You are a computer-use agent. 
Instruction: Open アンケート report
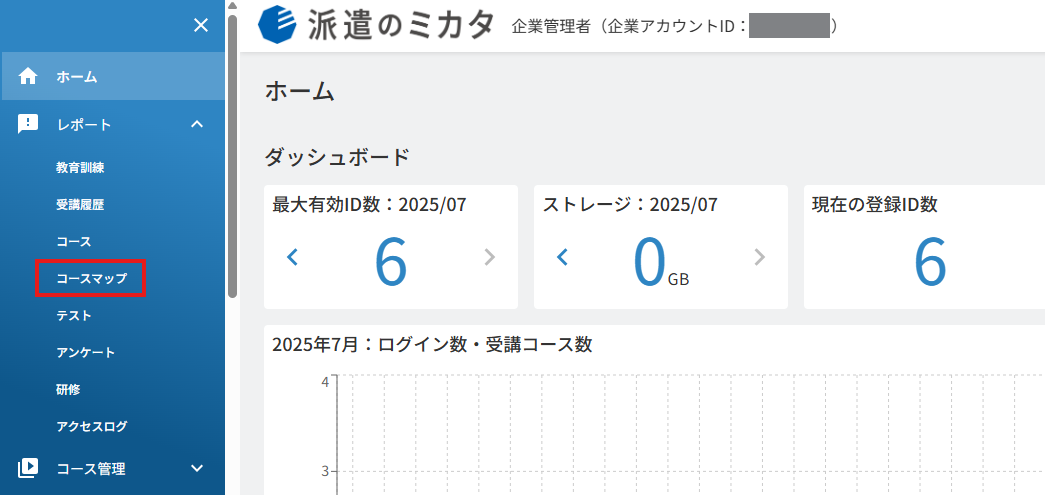coord(86,352)
